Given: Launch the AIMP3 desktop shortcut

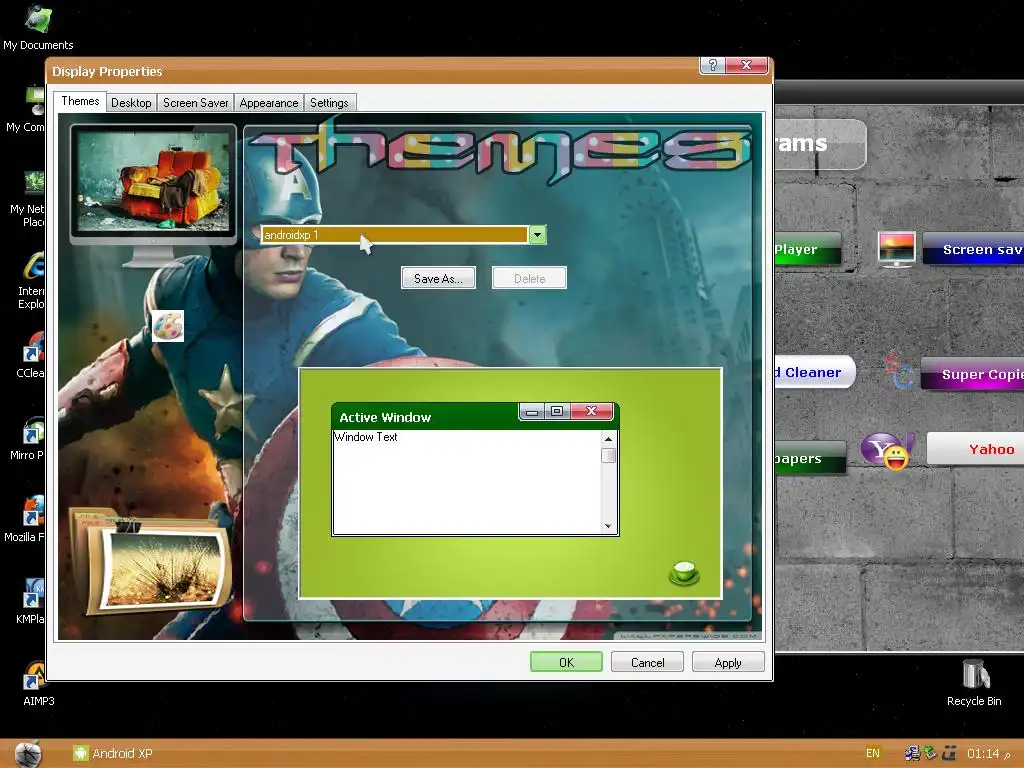Looking at the screenshot, I should tap(38, 684).
